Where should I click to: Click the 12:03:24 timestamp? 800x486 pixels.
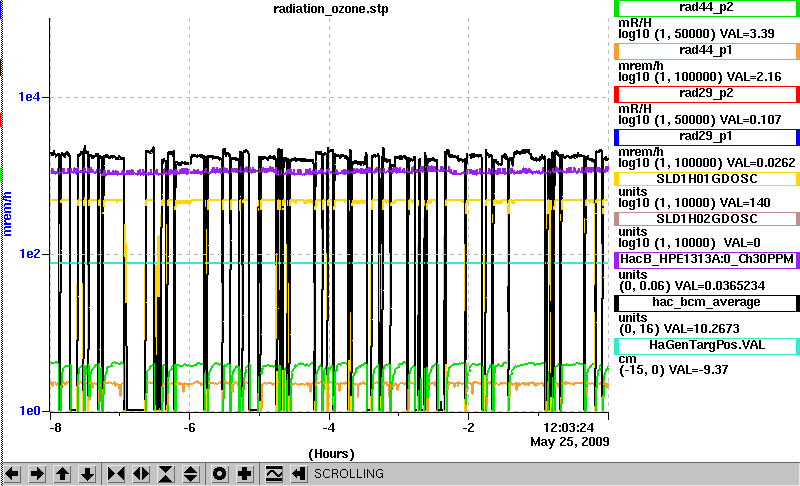(569, 427)
